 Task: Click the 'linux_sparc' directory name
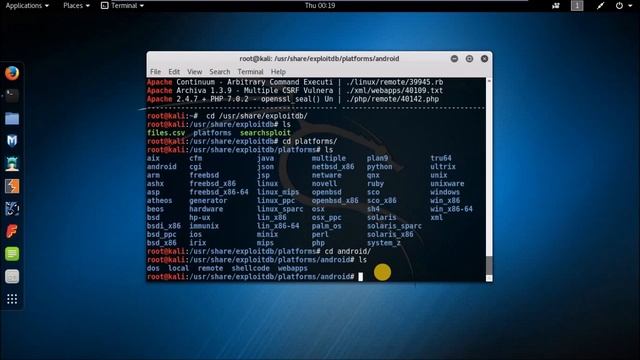(280, 209)
